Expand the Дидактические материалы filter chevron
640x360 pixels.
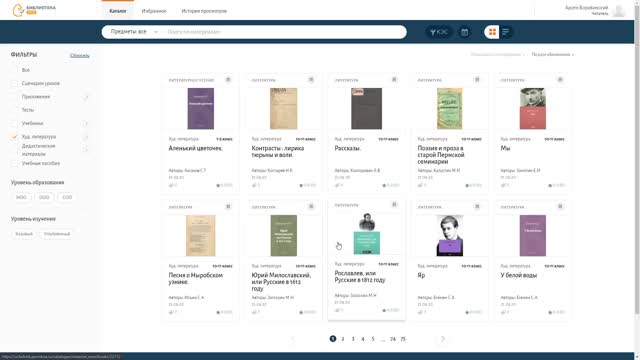pos(86,150)
